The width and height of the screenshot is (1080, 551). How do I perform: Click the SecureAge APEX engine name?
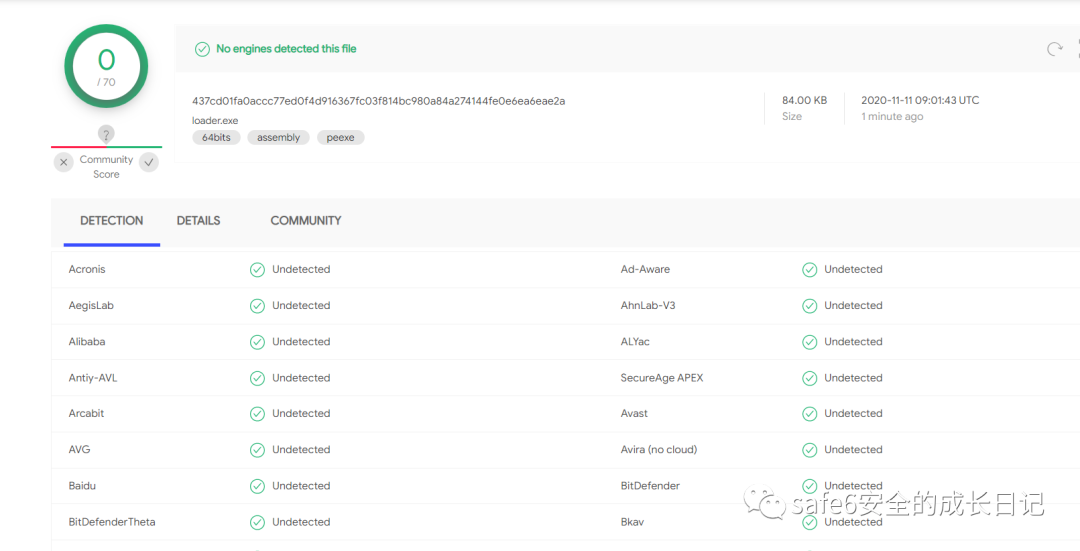pos(662,378)
